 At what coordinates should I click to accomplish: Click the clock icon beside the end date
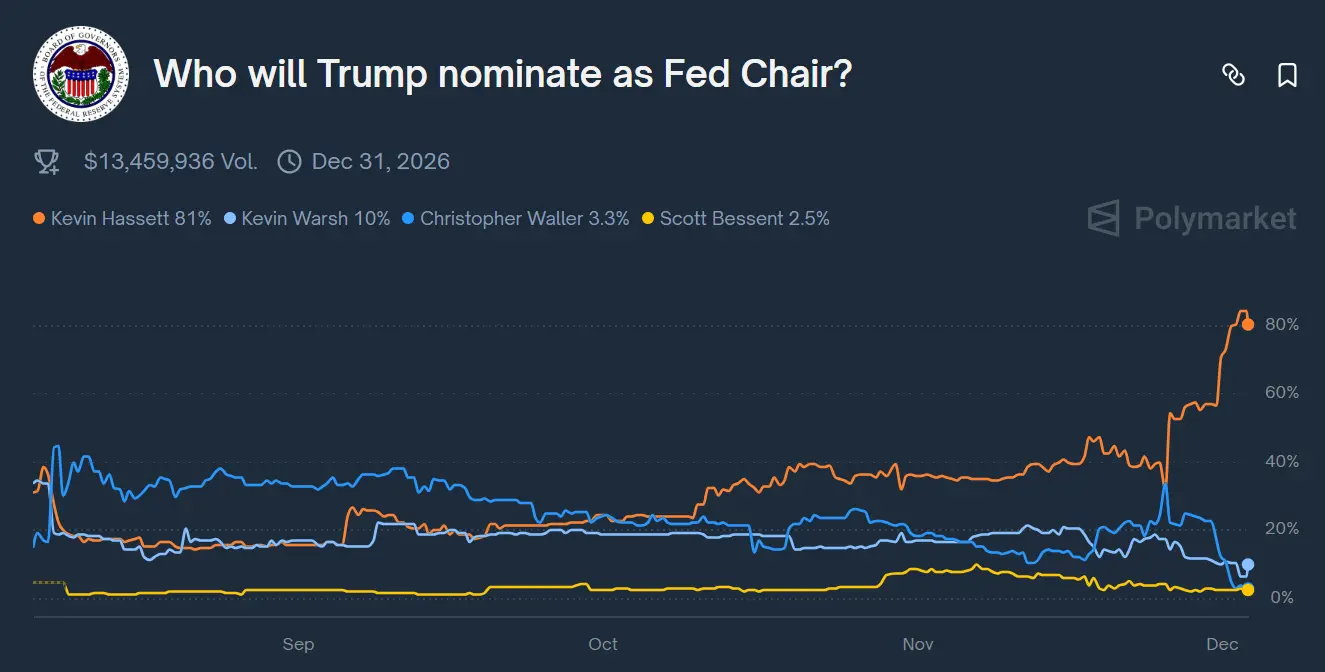(289, 161)
